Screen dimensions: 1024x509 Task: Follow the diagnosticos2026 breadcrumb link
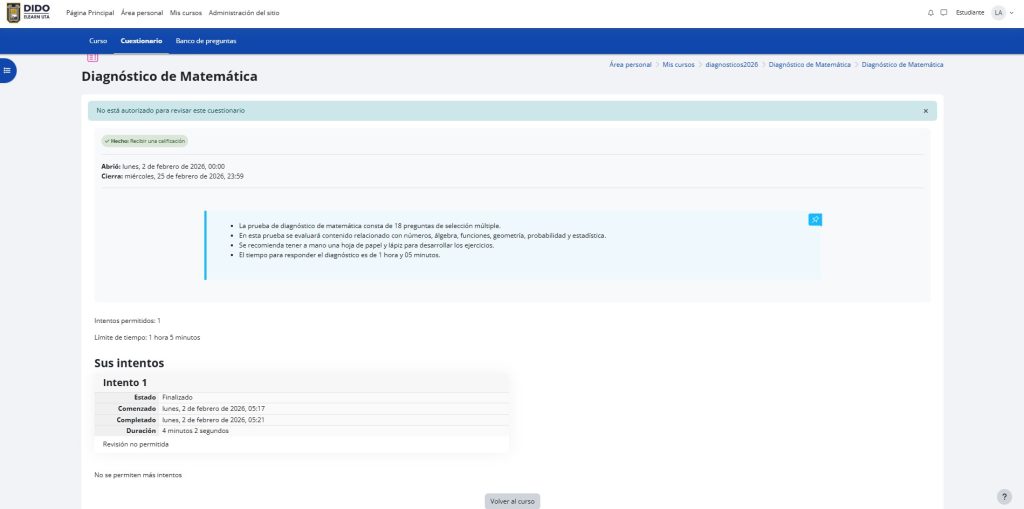tap(731, 64)
